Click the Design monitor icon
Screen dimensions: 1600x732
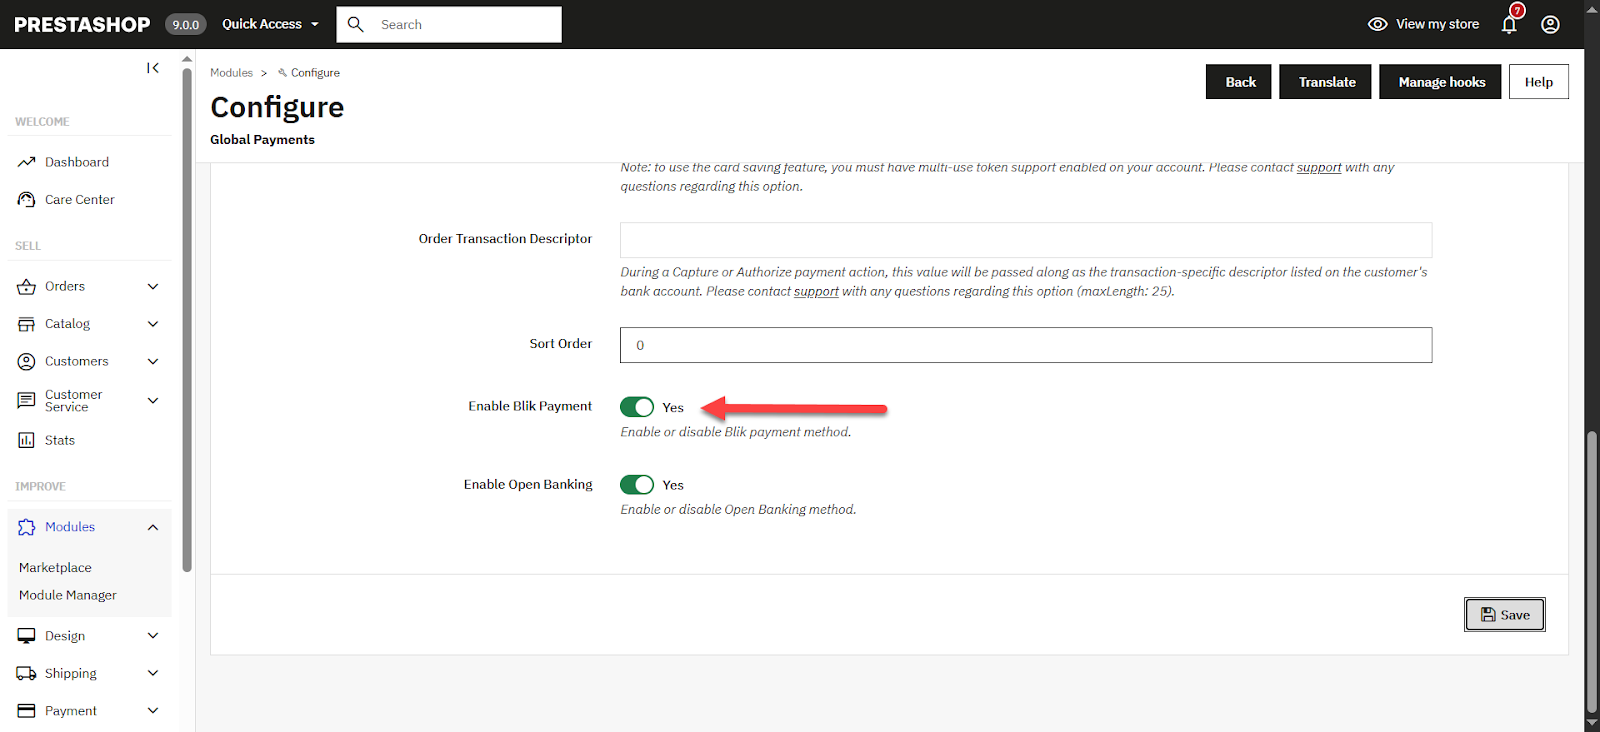[x=27, y=636]
